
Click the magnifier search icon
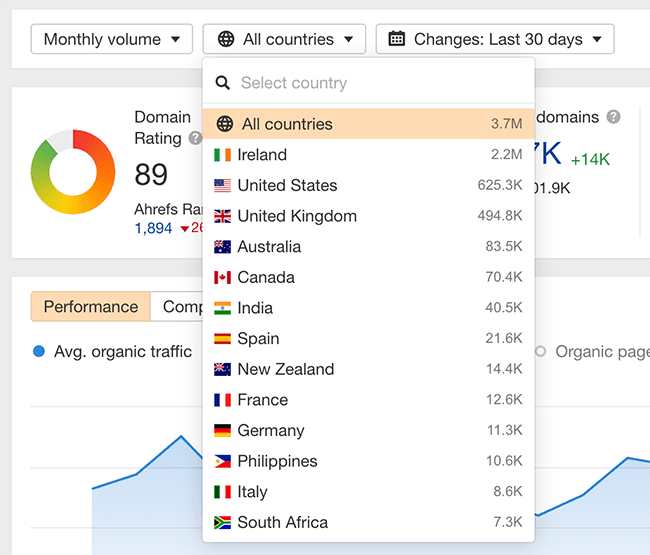coord(223,83)
